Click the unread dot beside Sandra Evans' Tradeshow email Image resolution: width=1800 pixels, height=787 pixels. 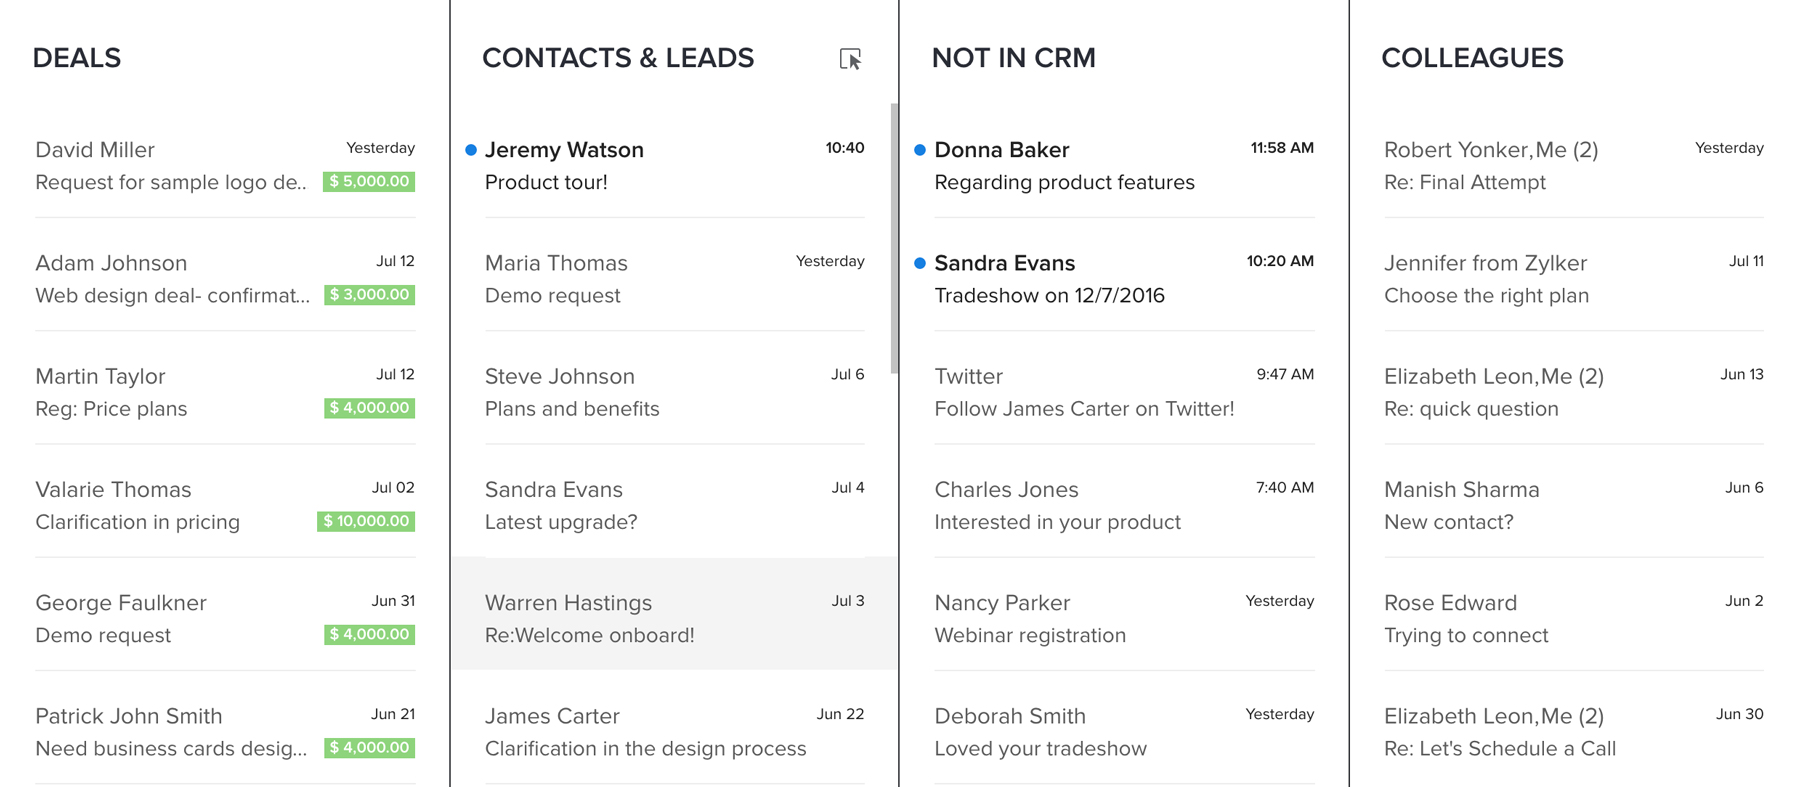click(x=920, y=263)
